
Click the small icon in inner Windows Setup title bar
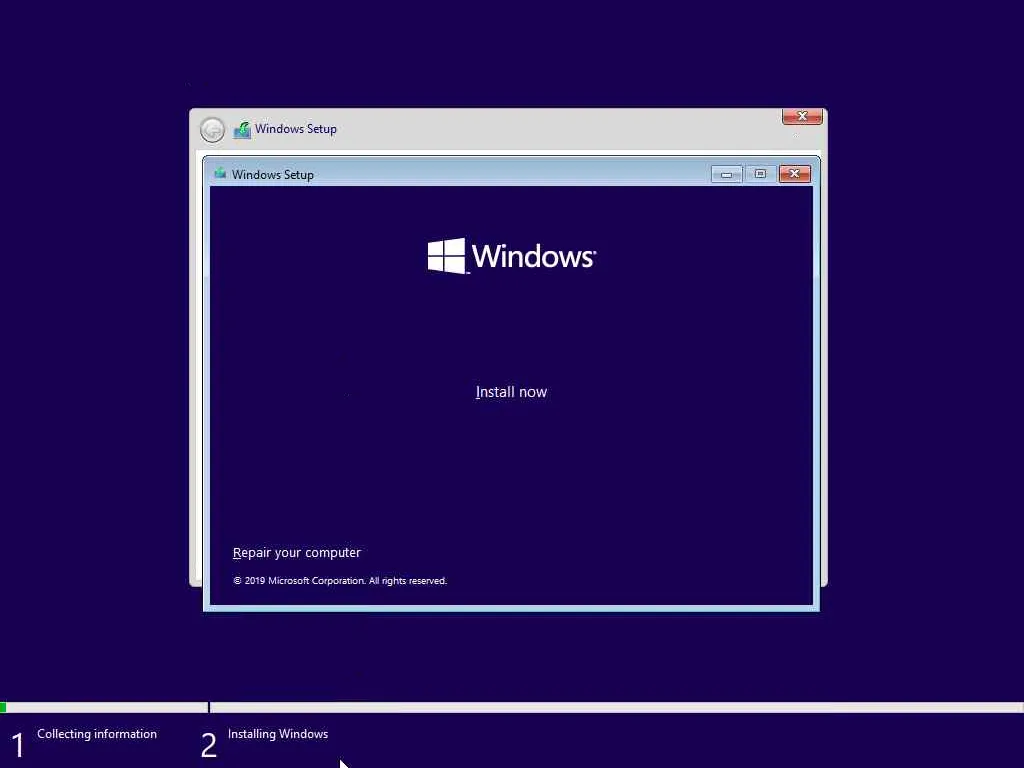pyautogui.click(x=220, y=174)
